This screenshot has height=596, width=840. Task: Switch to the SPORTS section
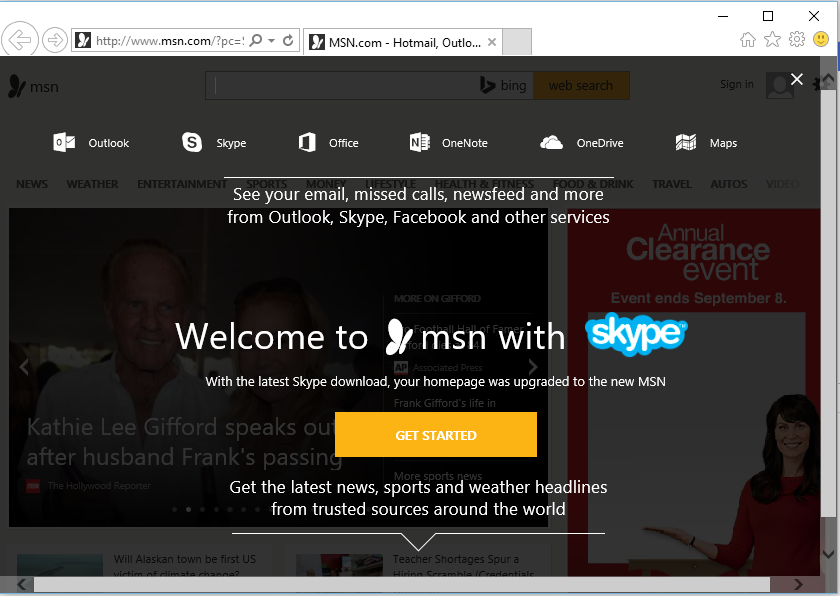pos(265,184)
